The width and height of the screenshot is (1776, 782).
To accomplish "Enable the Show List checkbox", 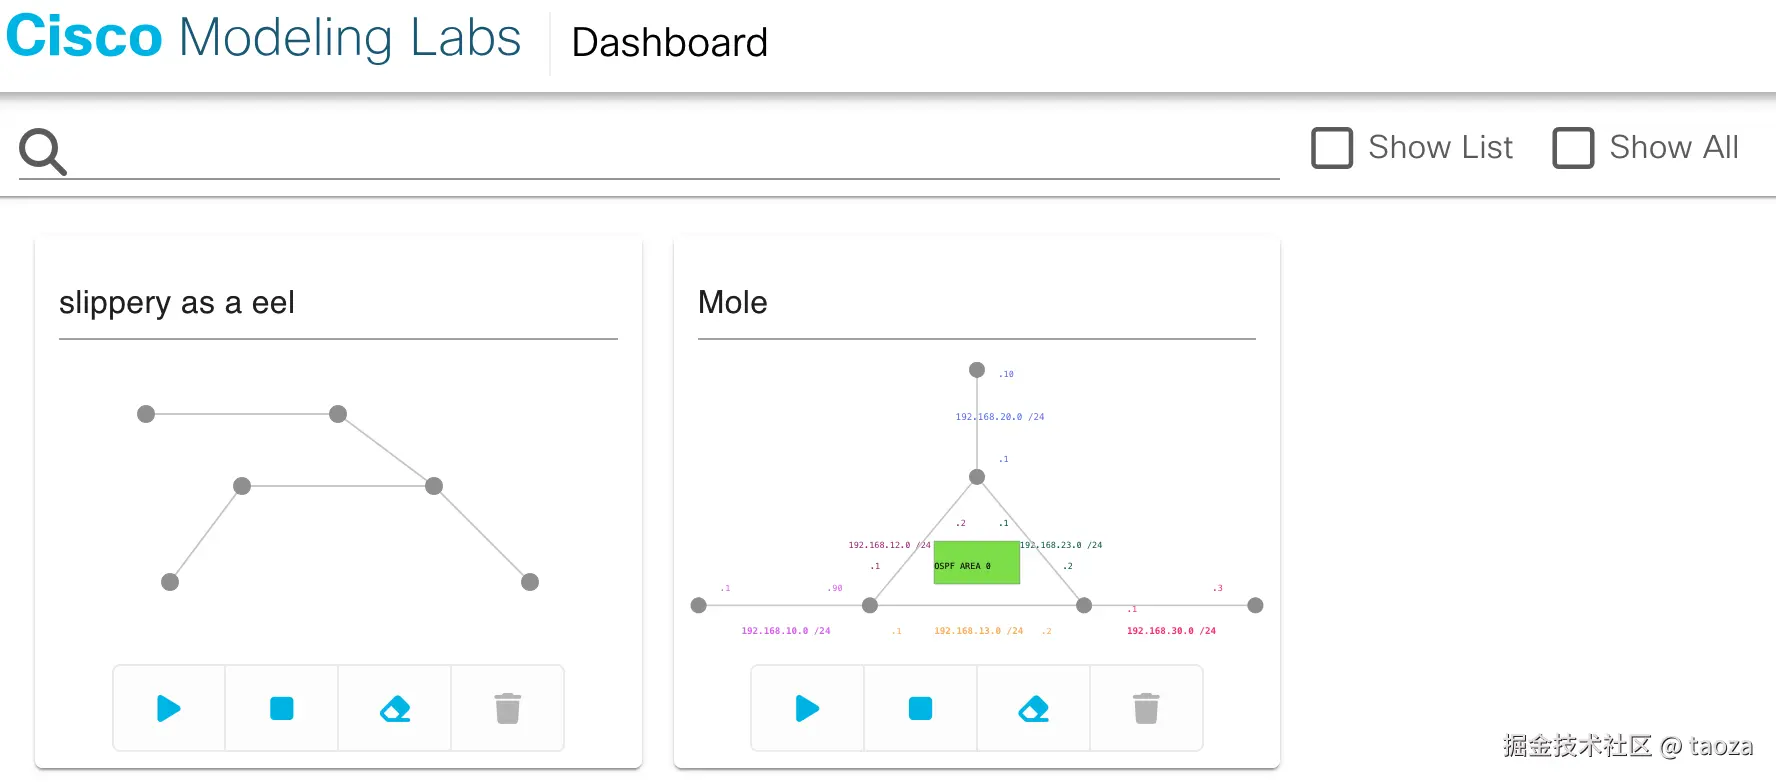I will (x=1332, y=148).
